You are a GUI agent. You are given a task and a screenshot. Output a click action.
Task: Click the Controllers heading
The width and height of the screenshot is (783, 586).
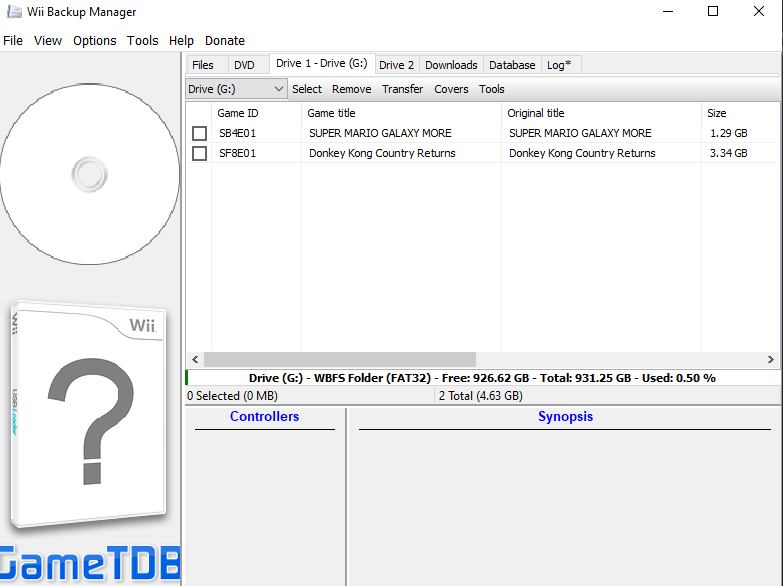point(264,417)
